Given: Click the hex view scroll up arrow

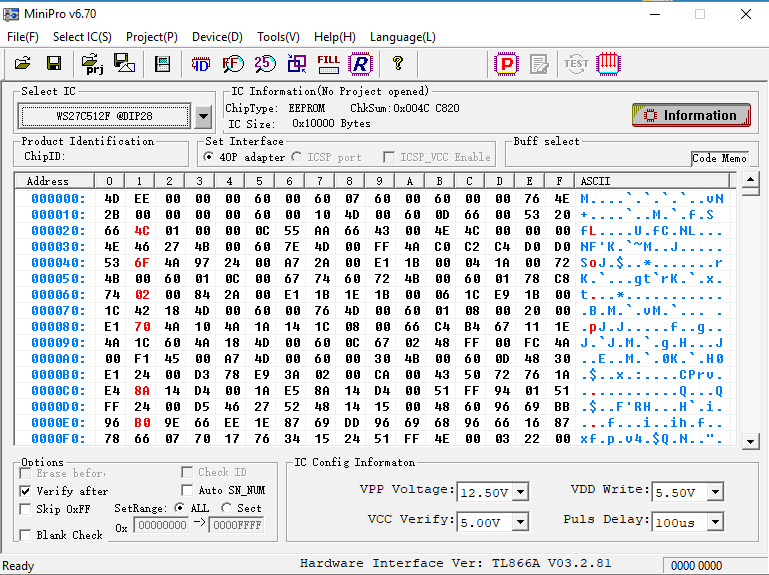Looking at the screenshot, I should 750,180.
